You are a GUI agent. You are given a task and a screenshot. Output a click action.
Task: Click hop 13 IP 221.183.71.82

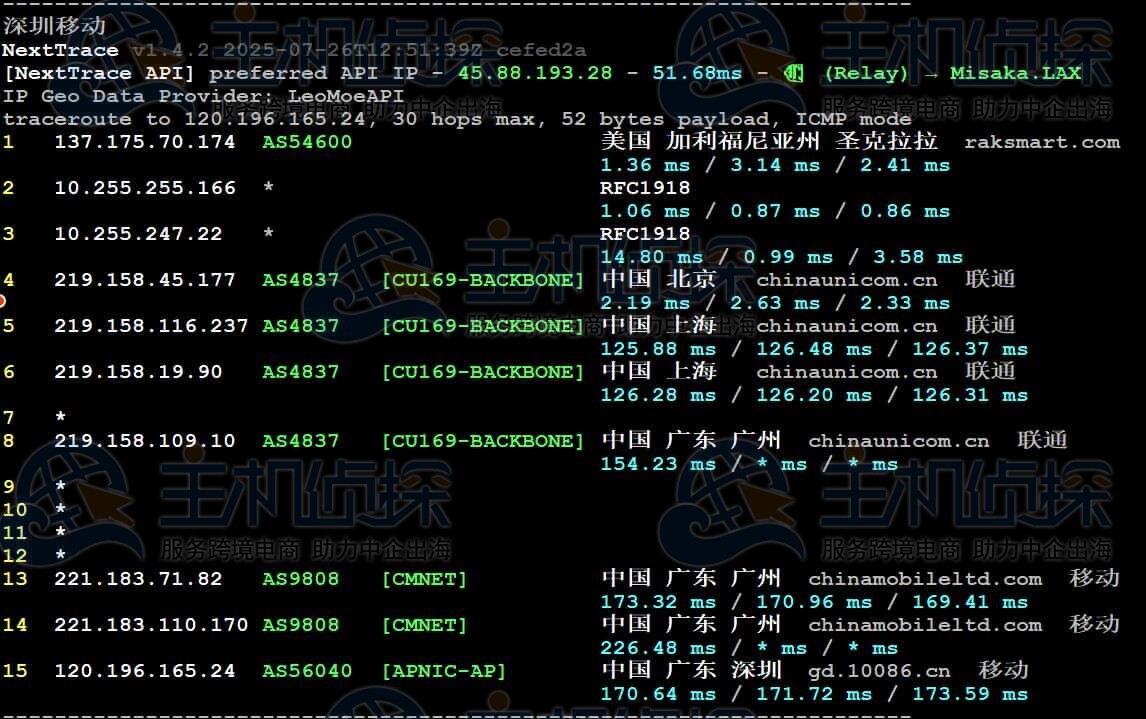pos(138,579)
